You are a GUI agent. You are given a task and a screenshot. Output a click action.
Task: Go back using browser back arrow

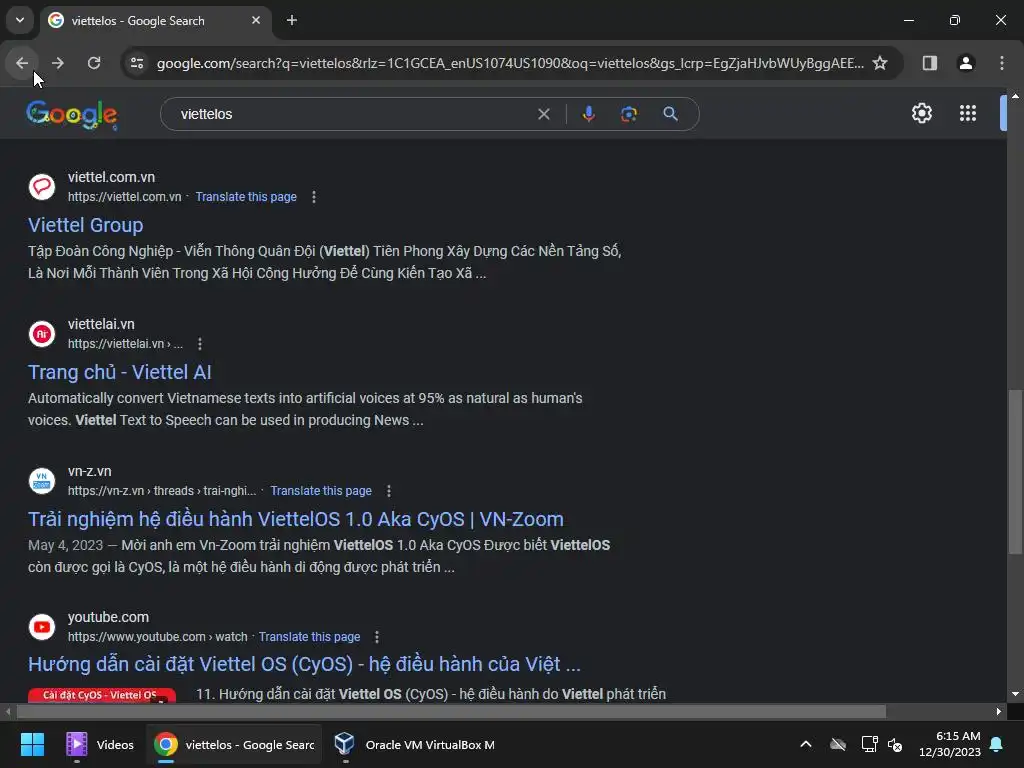pyautogui.click(x=22, y=63)
